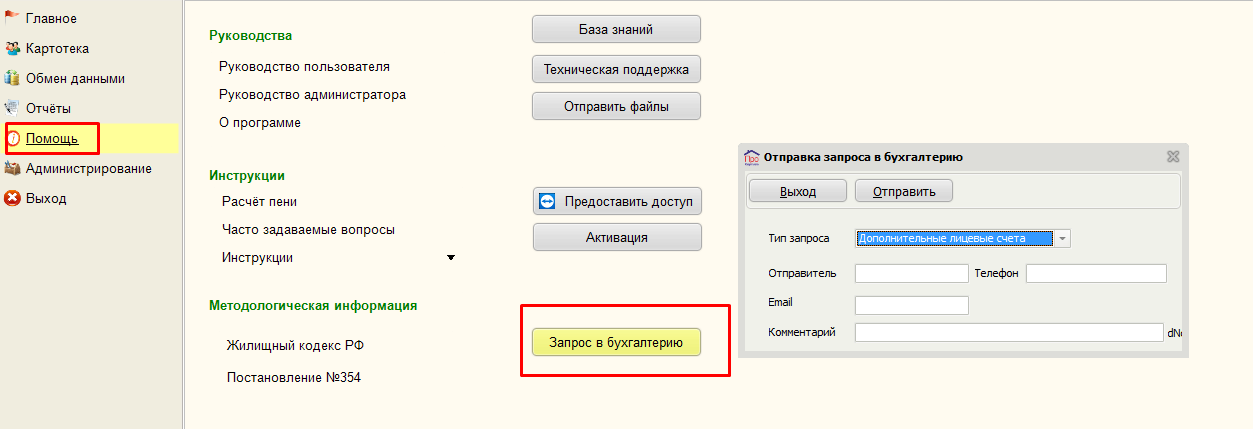Image resolution: width=1253 pixels, height=429 pixels.
Task: Open the Тип запроса dropdown arrow
Action: (1063, 238)
